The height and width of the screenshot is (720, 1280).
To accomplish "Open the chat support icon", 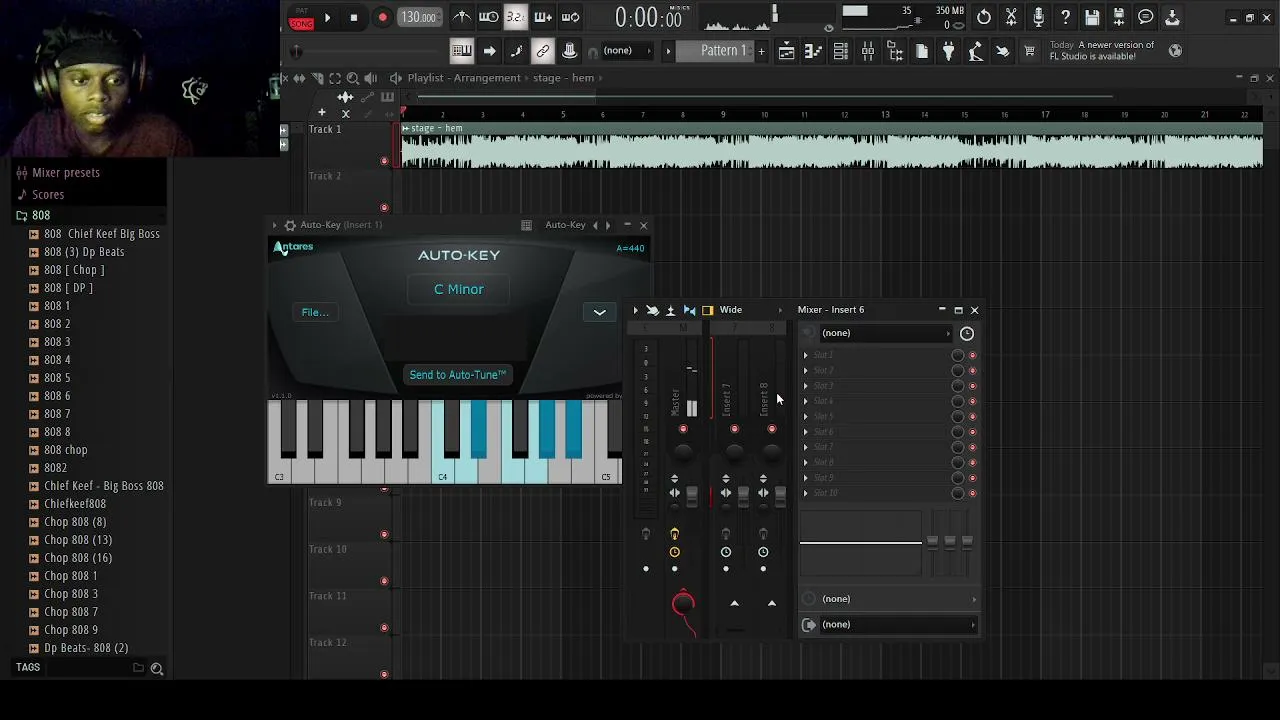I will click(1146, 17).
